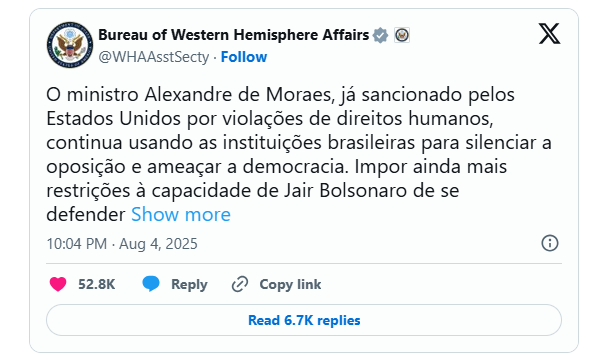Open the X logo link
This screenshot has height=360, width=609.
point(549,33)
